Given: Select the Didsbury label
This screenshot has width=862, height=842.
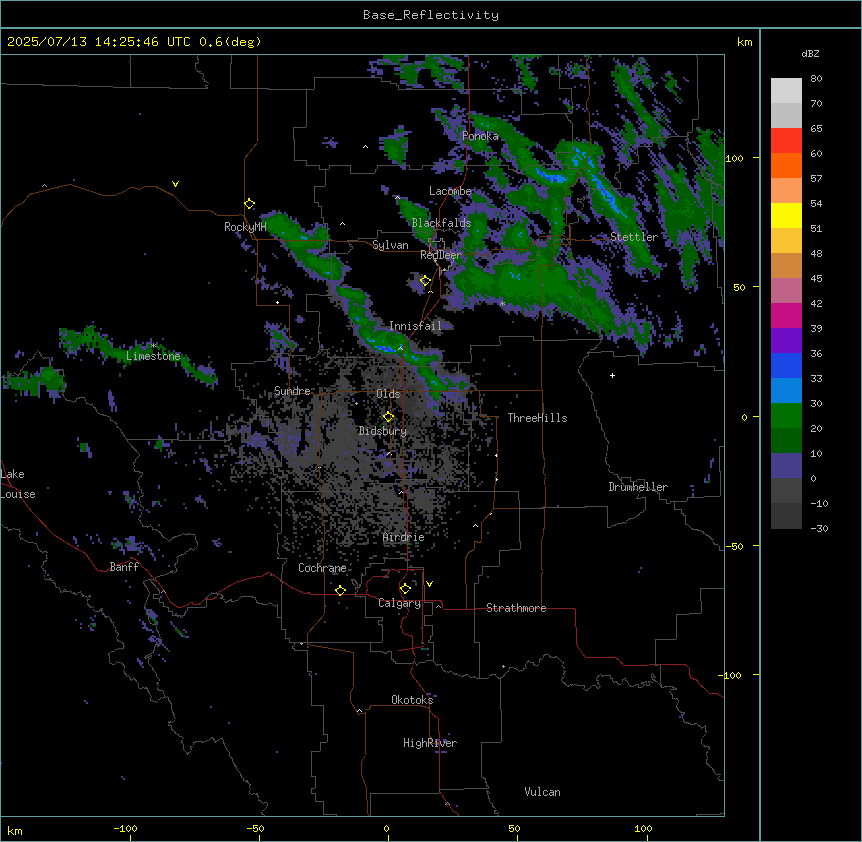Looking at the screenshot, I should tap(383, 431).
